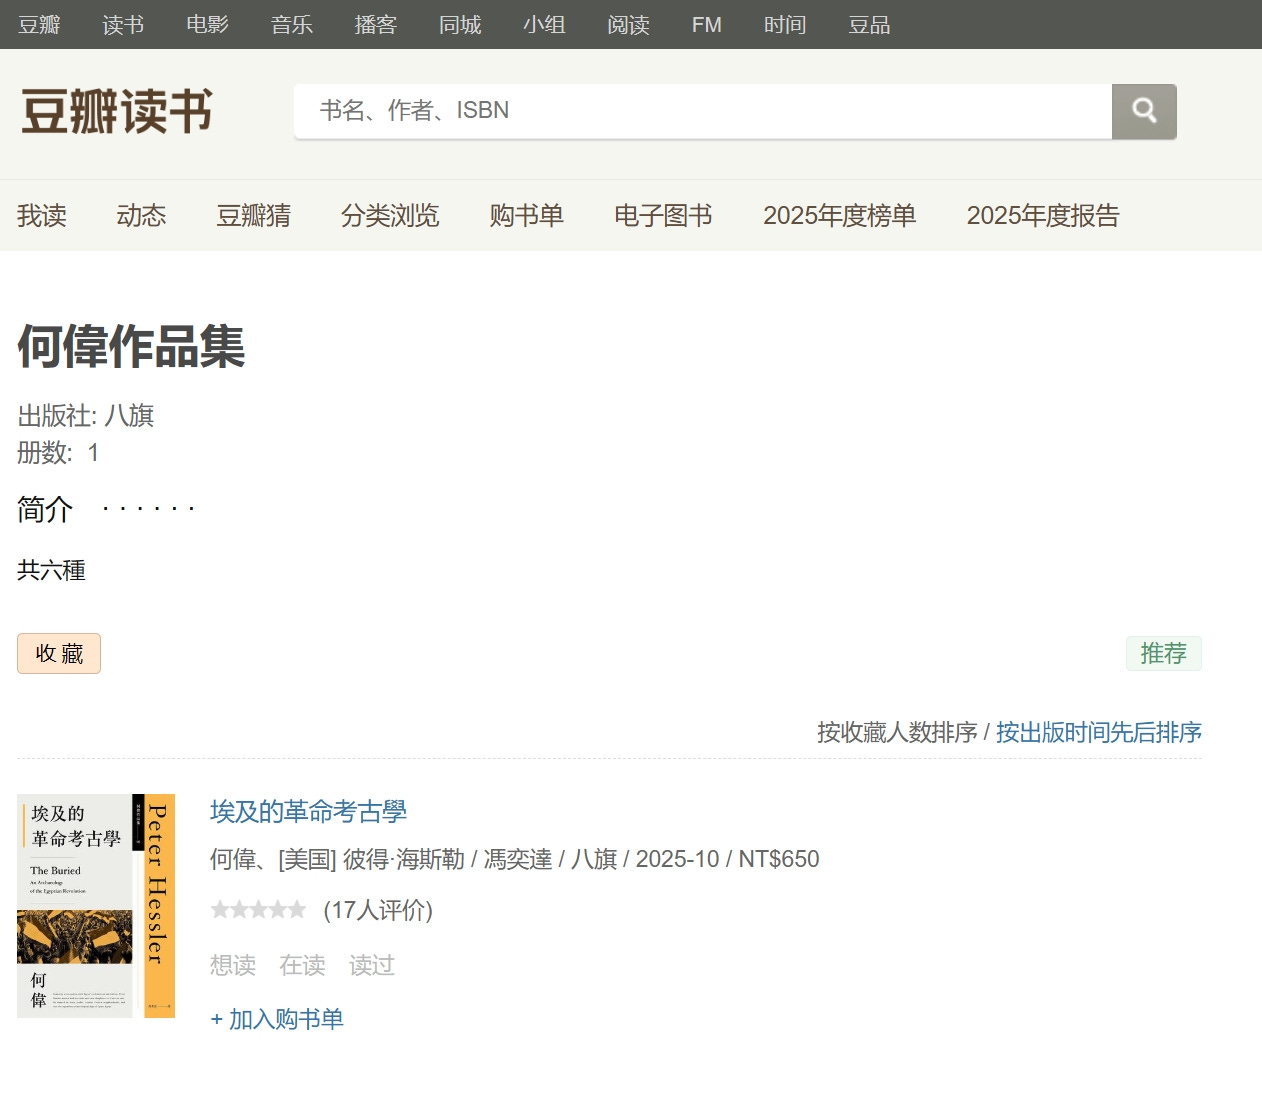This screenshot has width=1262, height=1094.
Task: Sort by 按出版时间先后排序
Action: [x=1099, y=733]
